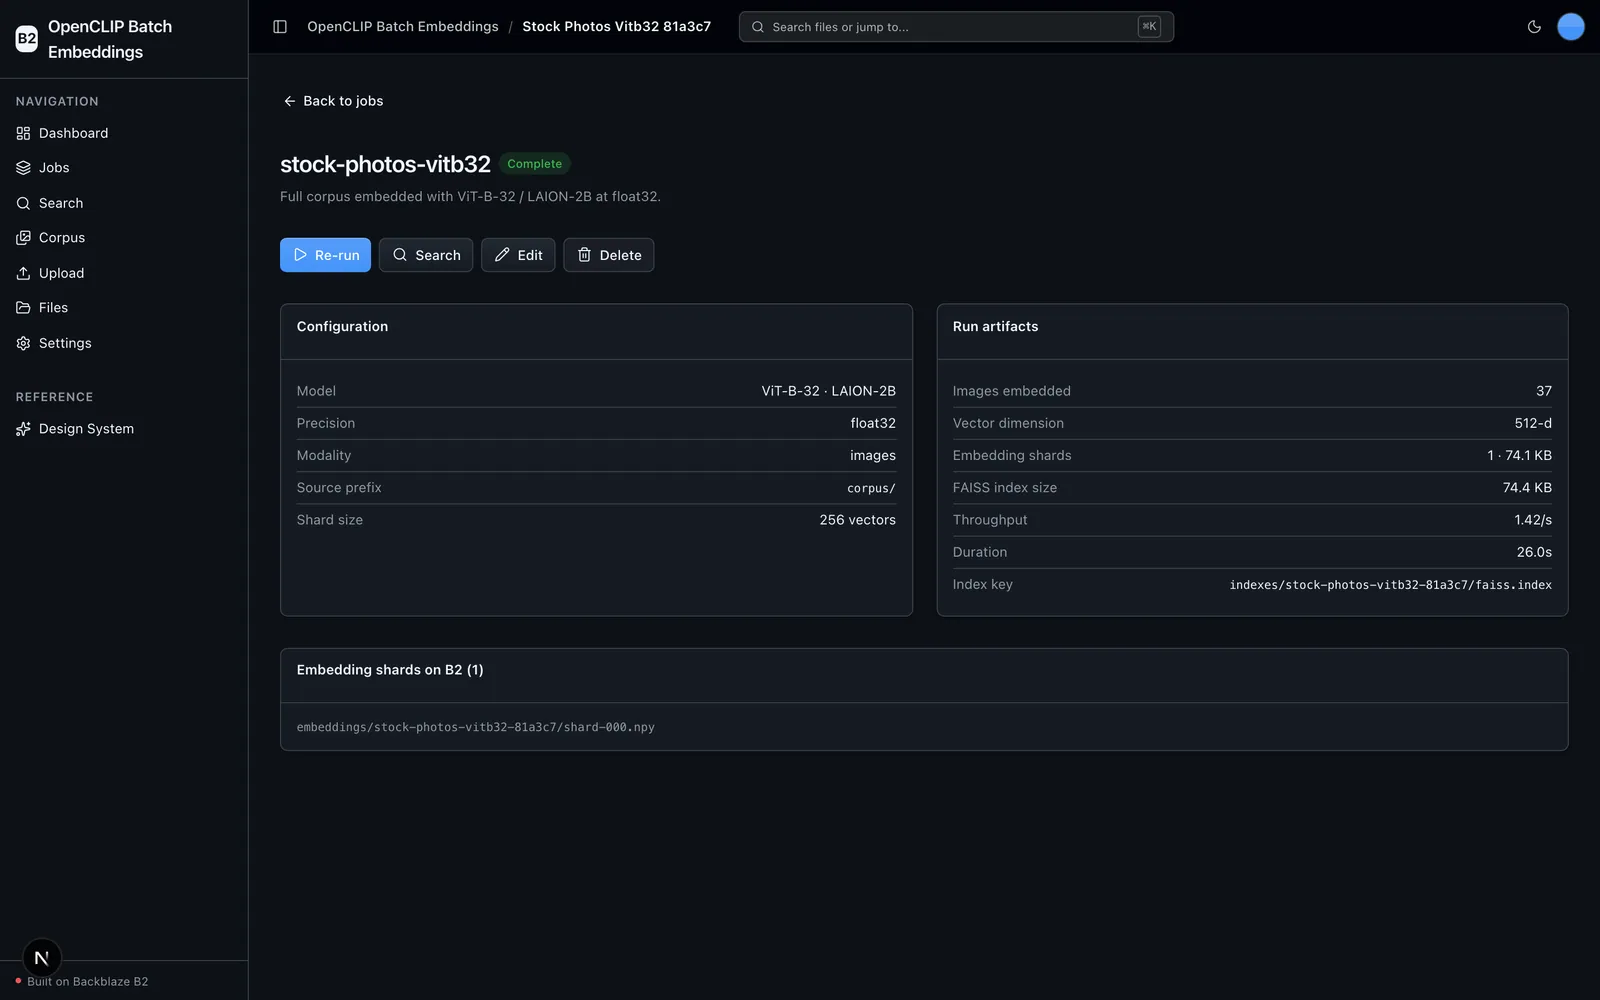Click the OpenCLIP Batch Embeddings sidebar title
The image size is (1600, 1000).
coord(110,39)
